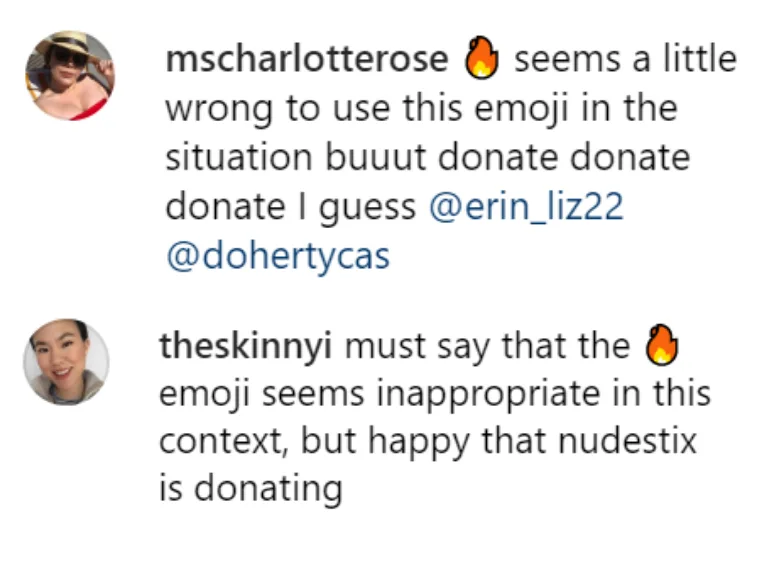762x574 pixels.
Task: Click "wrong to use this emoji in the" line
Action: coord(422,110)
